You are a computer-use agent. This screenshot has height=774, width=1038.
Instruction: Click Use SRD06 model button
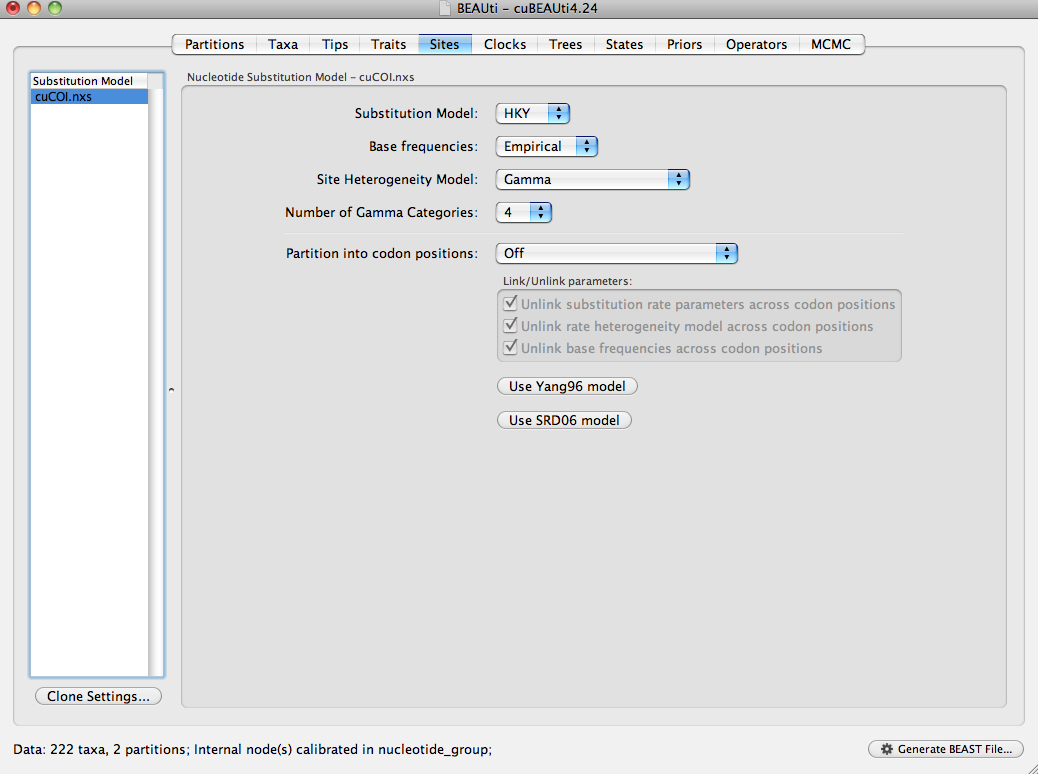pyautogui.click(x=564, y=420)
